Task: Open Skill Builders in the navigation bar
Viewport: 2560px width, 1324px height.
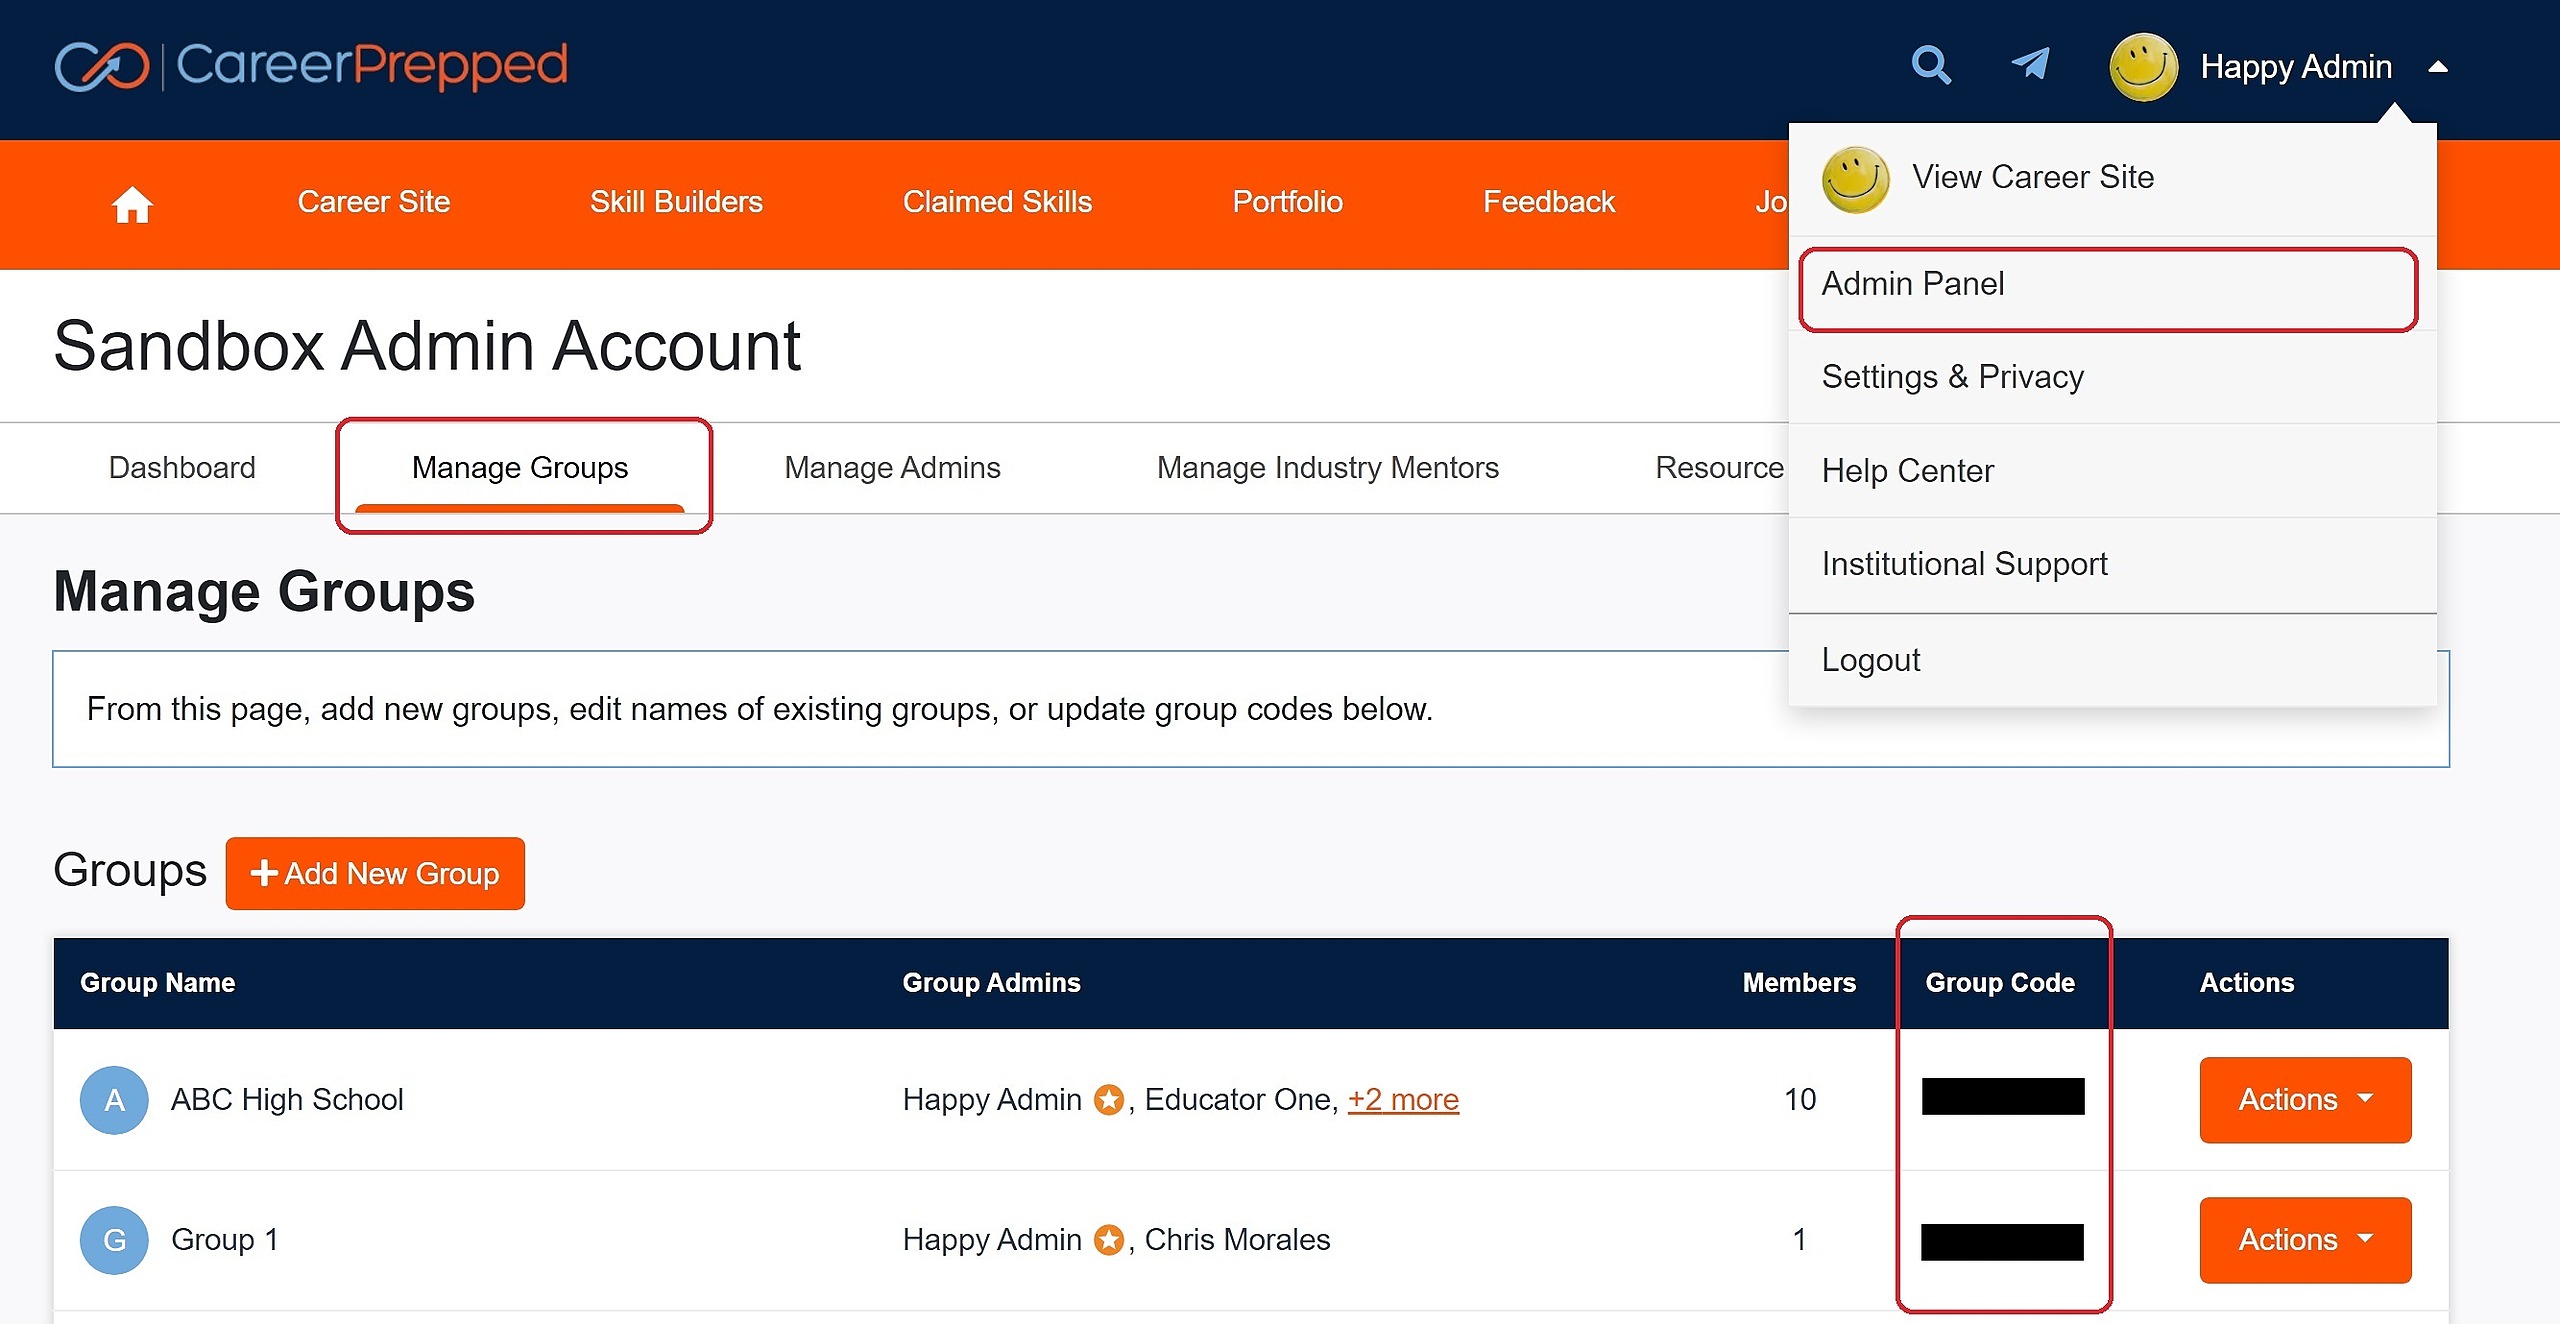Action: coord(676,202)
